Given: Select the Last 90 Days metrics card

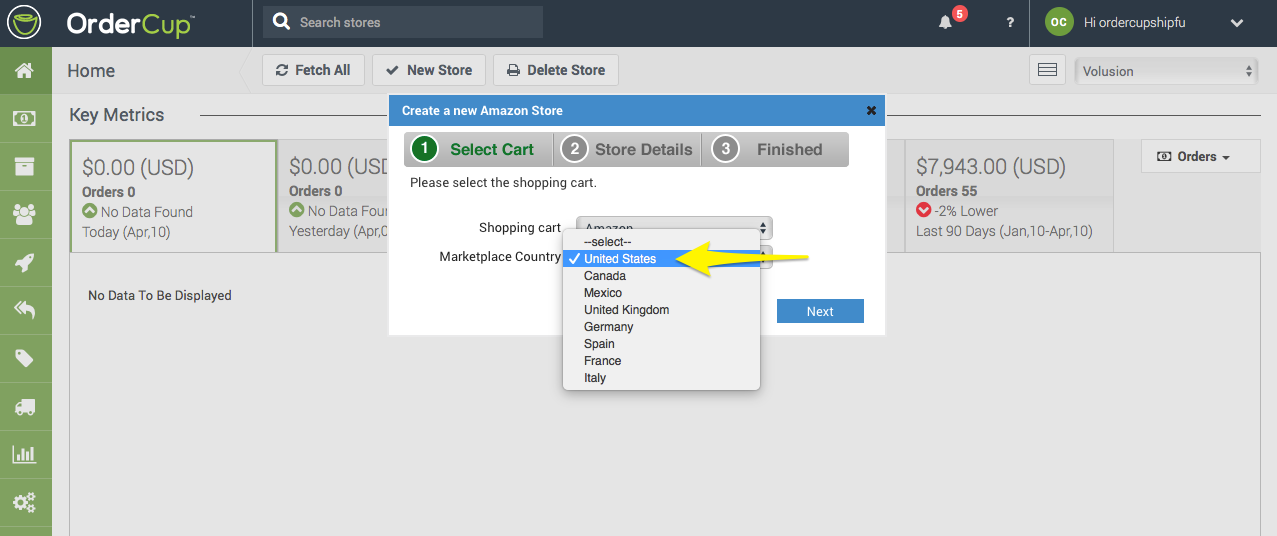Looking at the screenshot, I should pos(1008,196).
